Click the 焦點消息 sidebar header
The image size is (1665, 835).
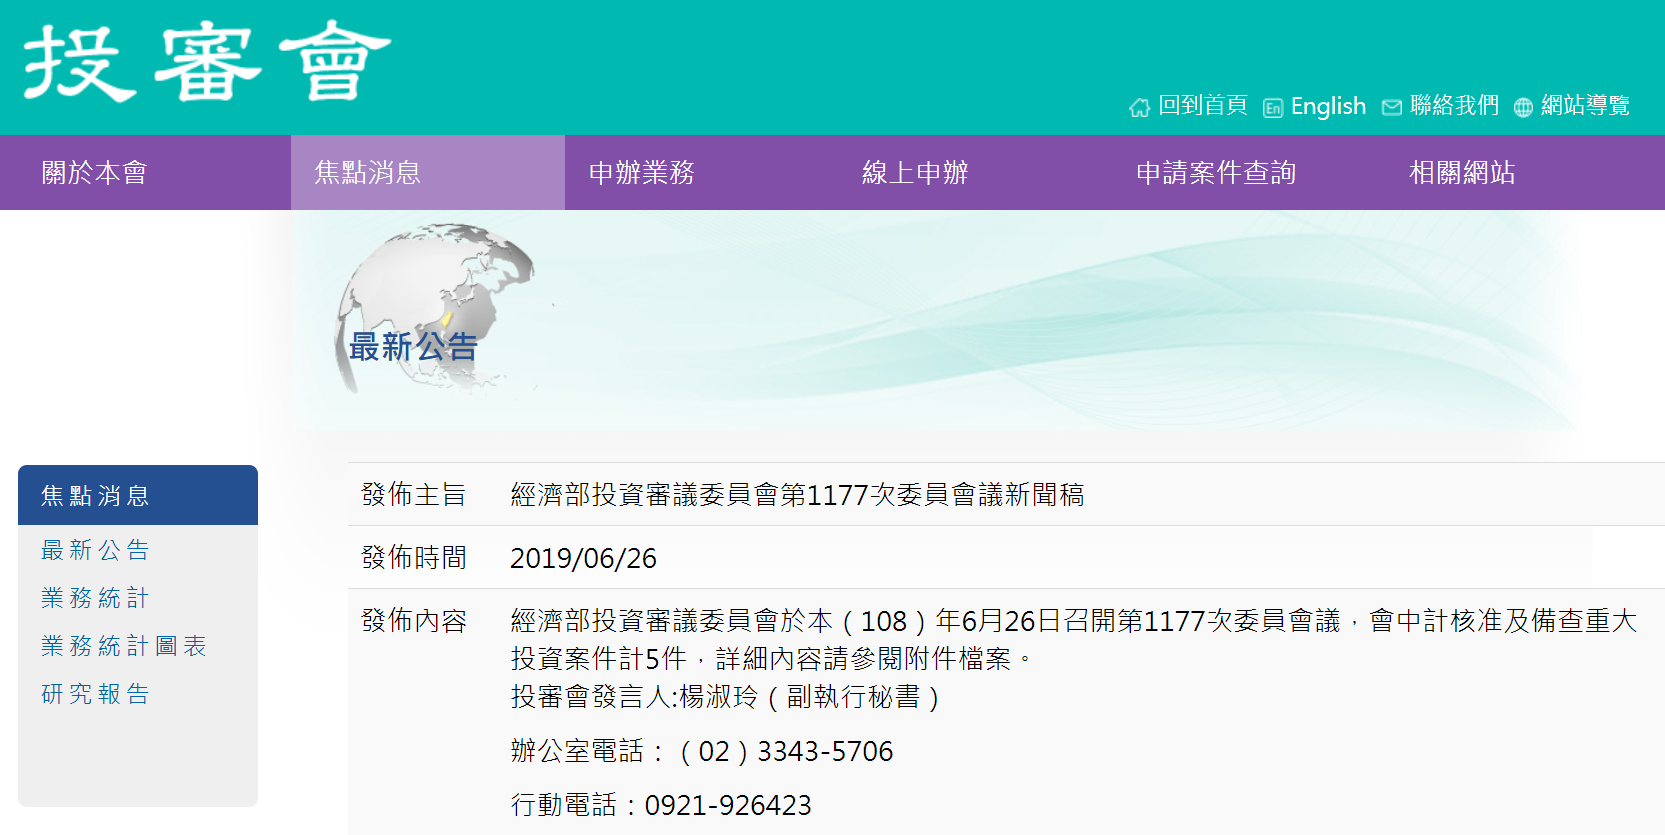click(x=138, y=495)
